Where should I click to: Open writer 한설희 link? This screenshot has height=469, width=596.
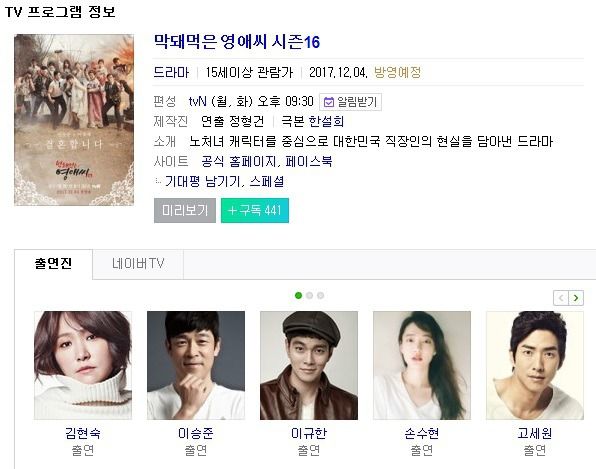coord(326,121)
